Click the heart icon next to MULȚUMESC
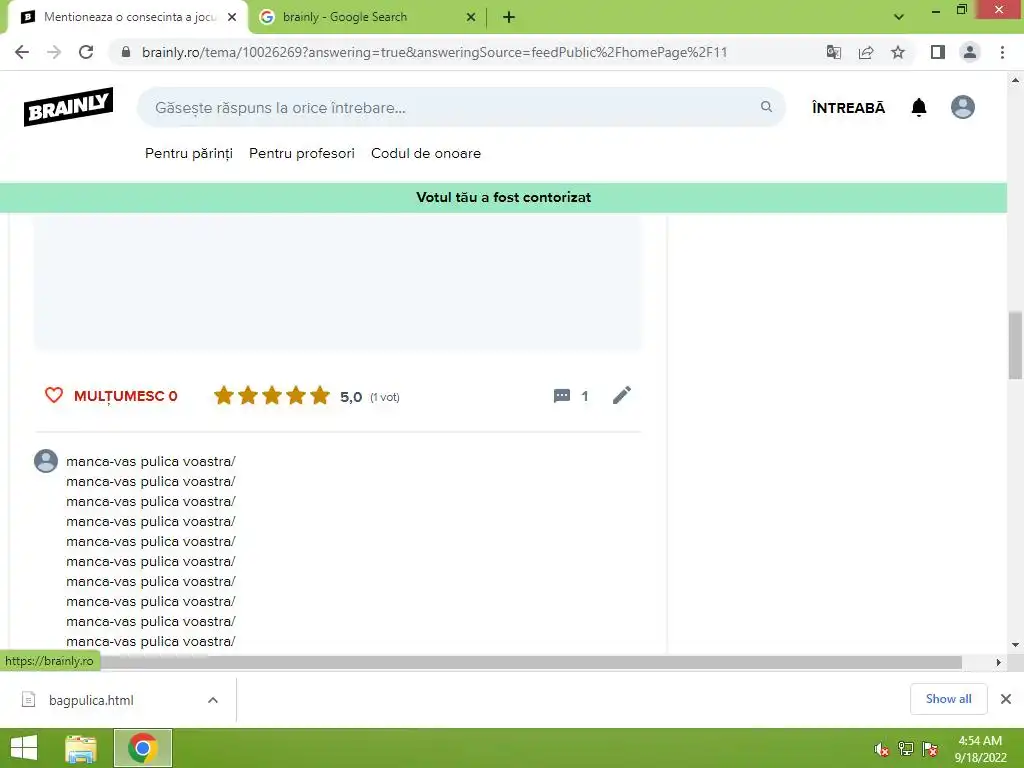Screen dimensions: 1024x768 tap(54, 395)
